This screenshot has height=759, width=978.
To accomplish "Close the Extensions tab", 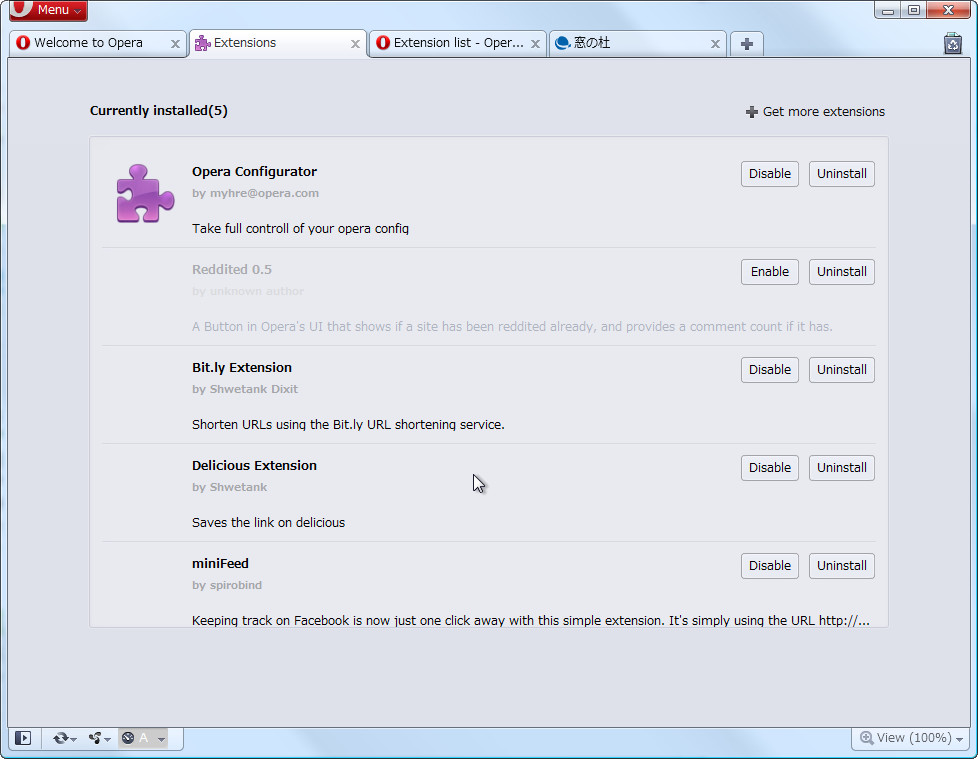I will pos(355,44).
